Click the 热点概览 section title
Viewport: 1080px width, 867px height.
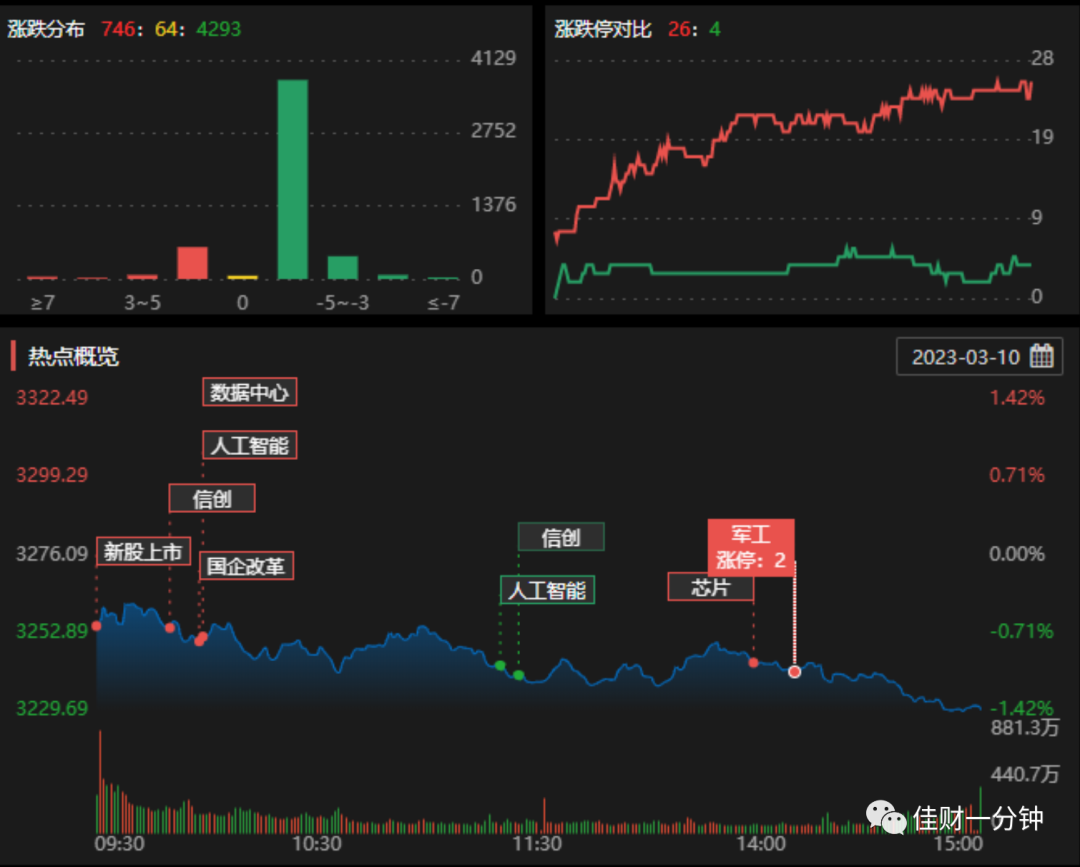point(73,356)
